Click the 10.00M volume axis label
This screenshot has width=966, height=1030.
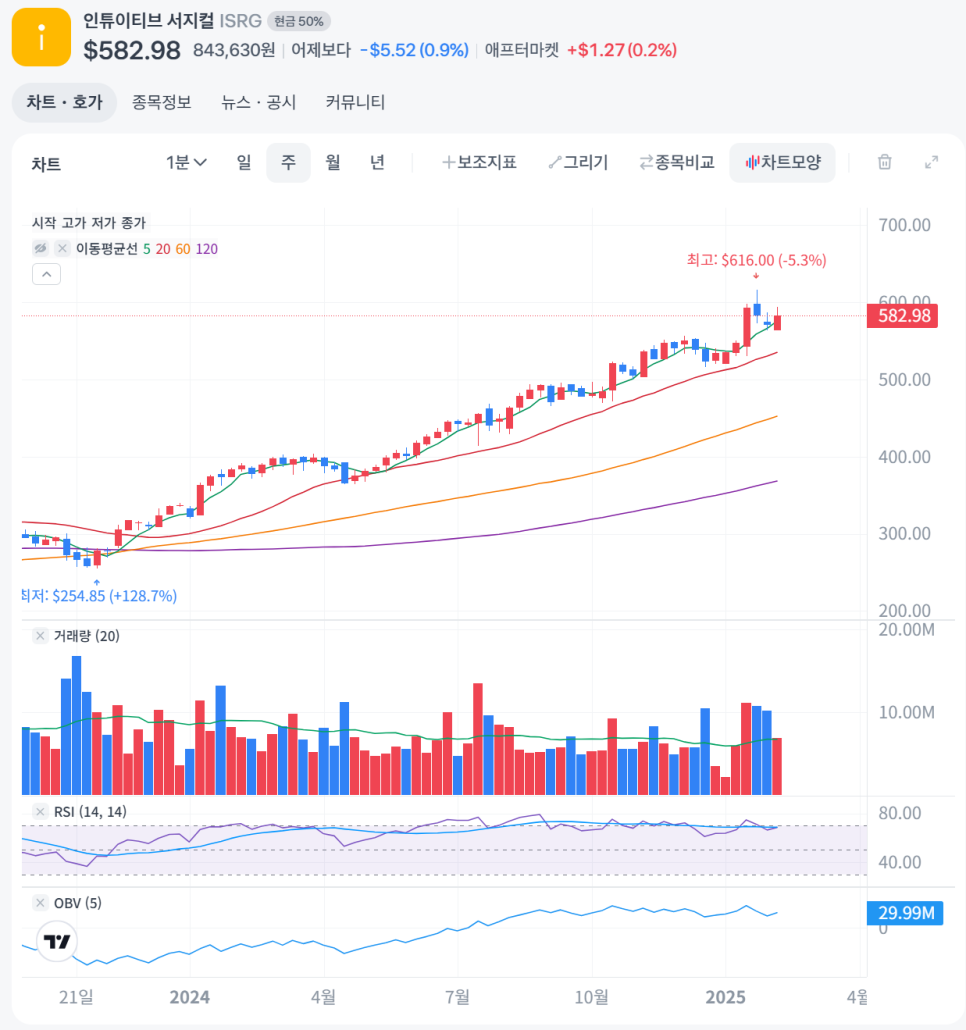click(x=907, y=712)
